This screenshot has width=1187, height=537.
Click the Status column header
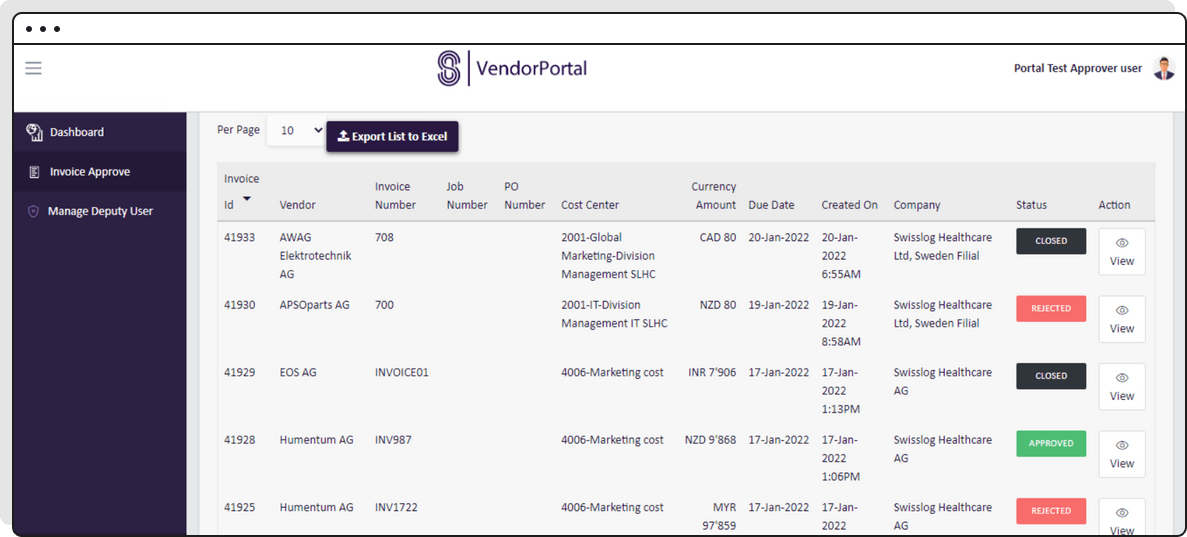1031,205
